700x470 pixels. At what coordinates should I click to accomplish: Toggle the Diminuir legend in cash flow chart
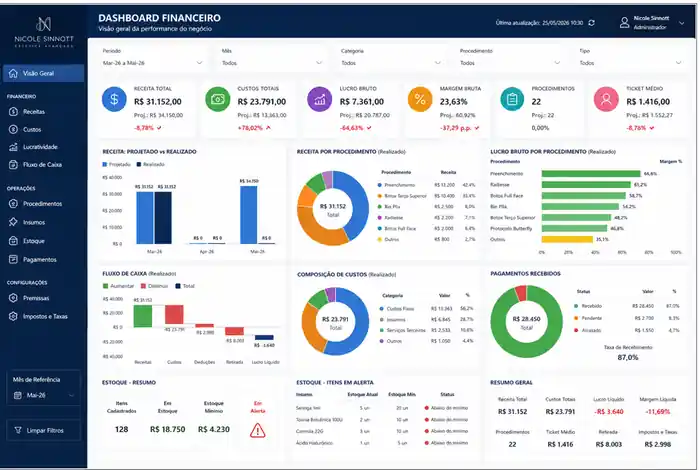pos(154,286)
